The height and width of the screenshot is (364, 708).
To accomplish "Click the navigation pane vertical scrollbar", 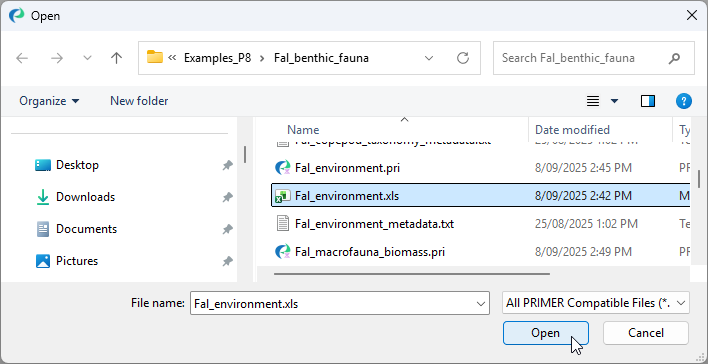I will (x=245, y=154).
